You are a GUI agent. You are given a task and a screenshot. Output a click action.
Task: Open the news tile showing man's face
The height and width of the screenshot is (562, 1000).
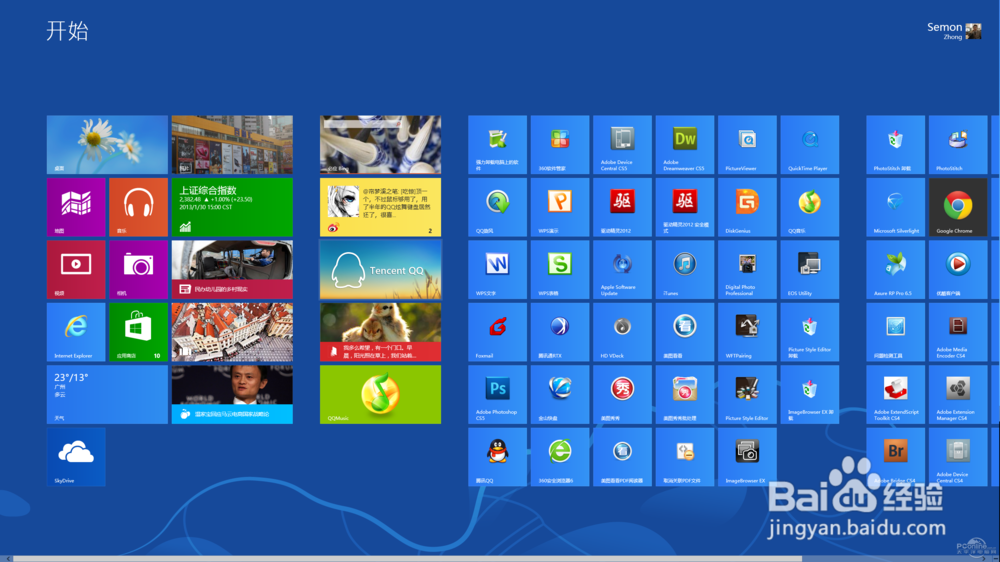[232, 395]
